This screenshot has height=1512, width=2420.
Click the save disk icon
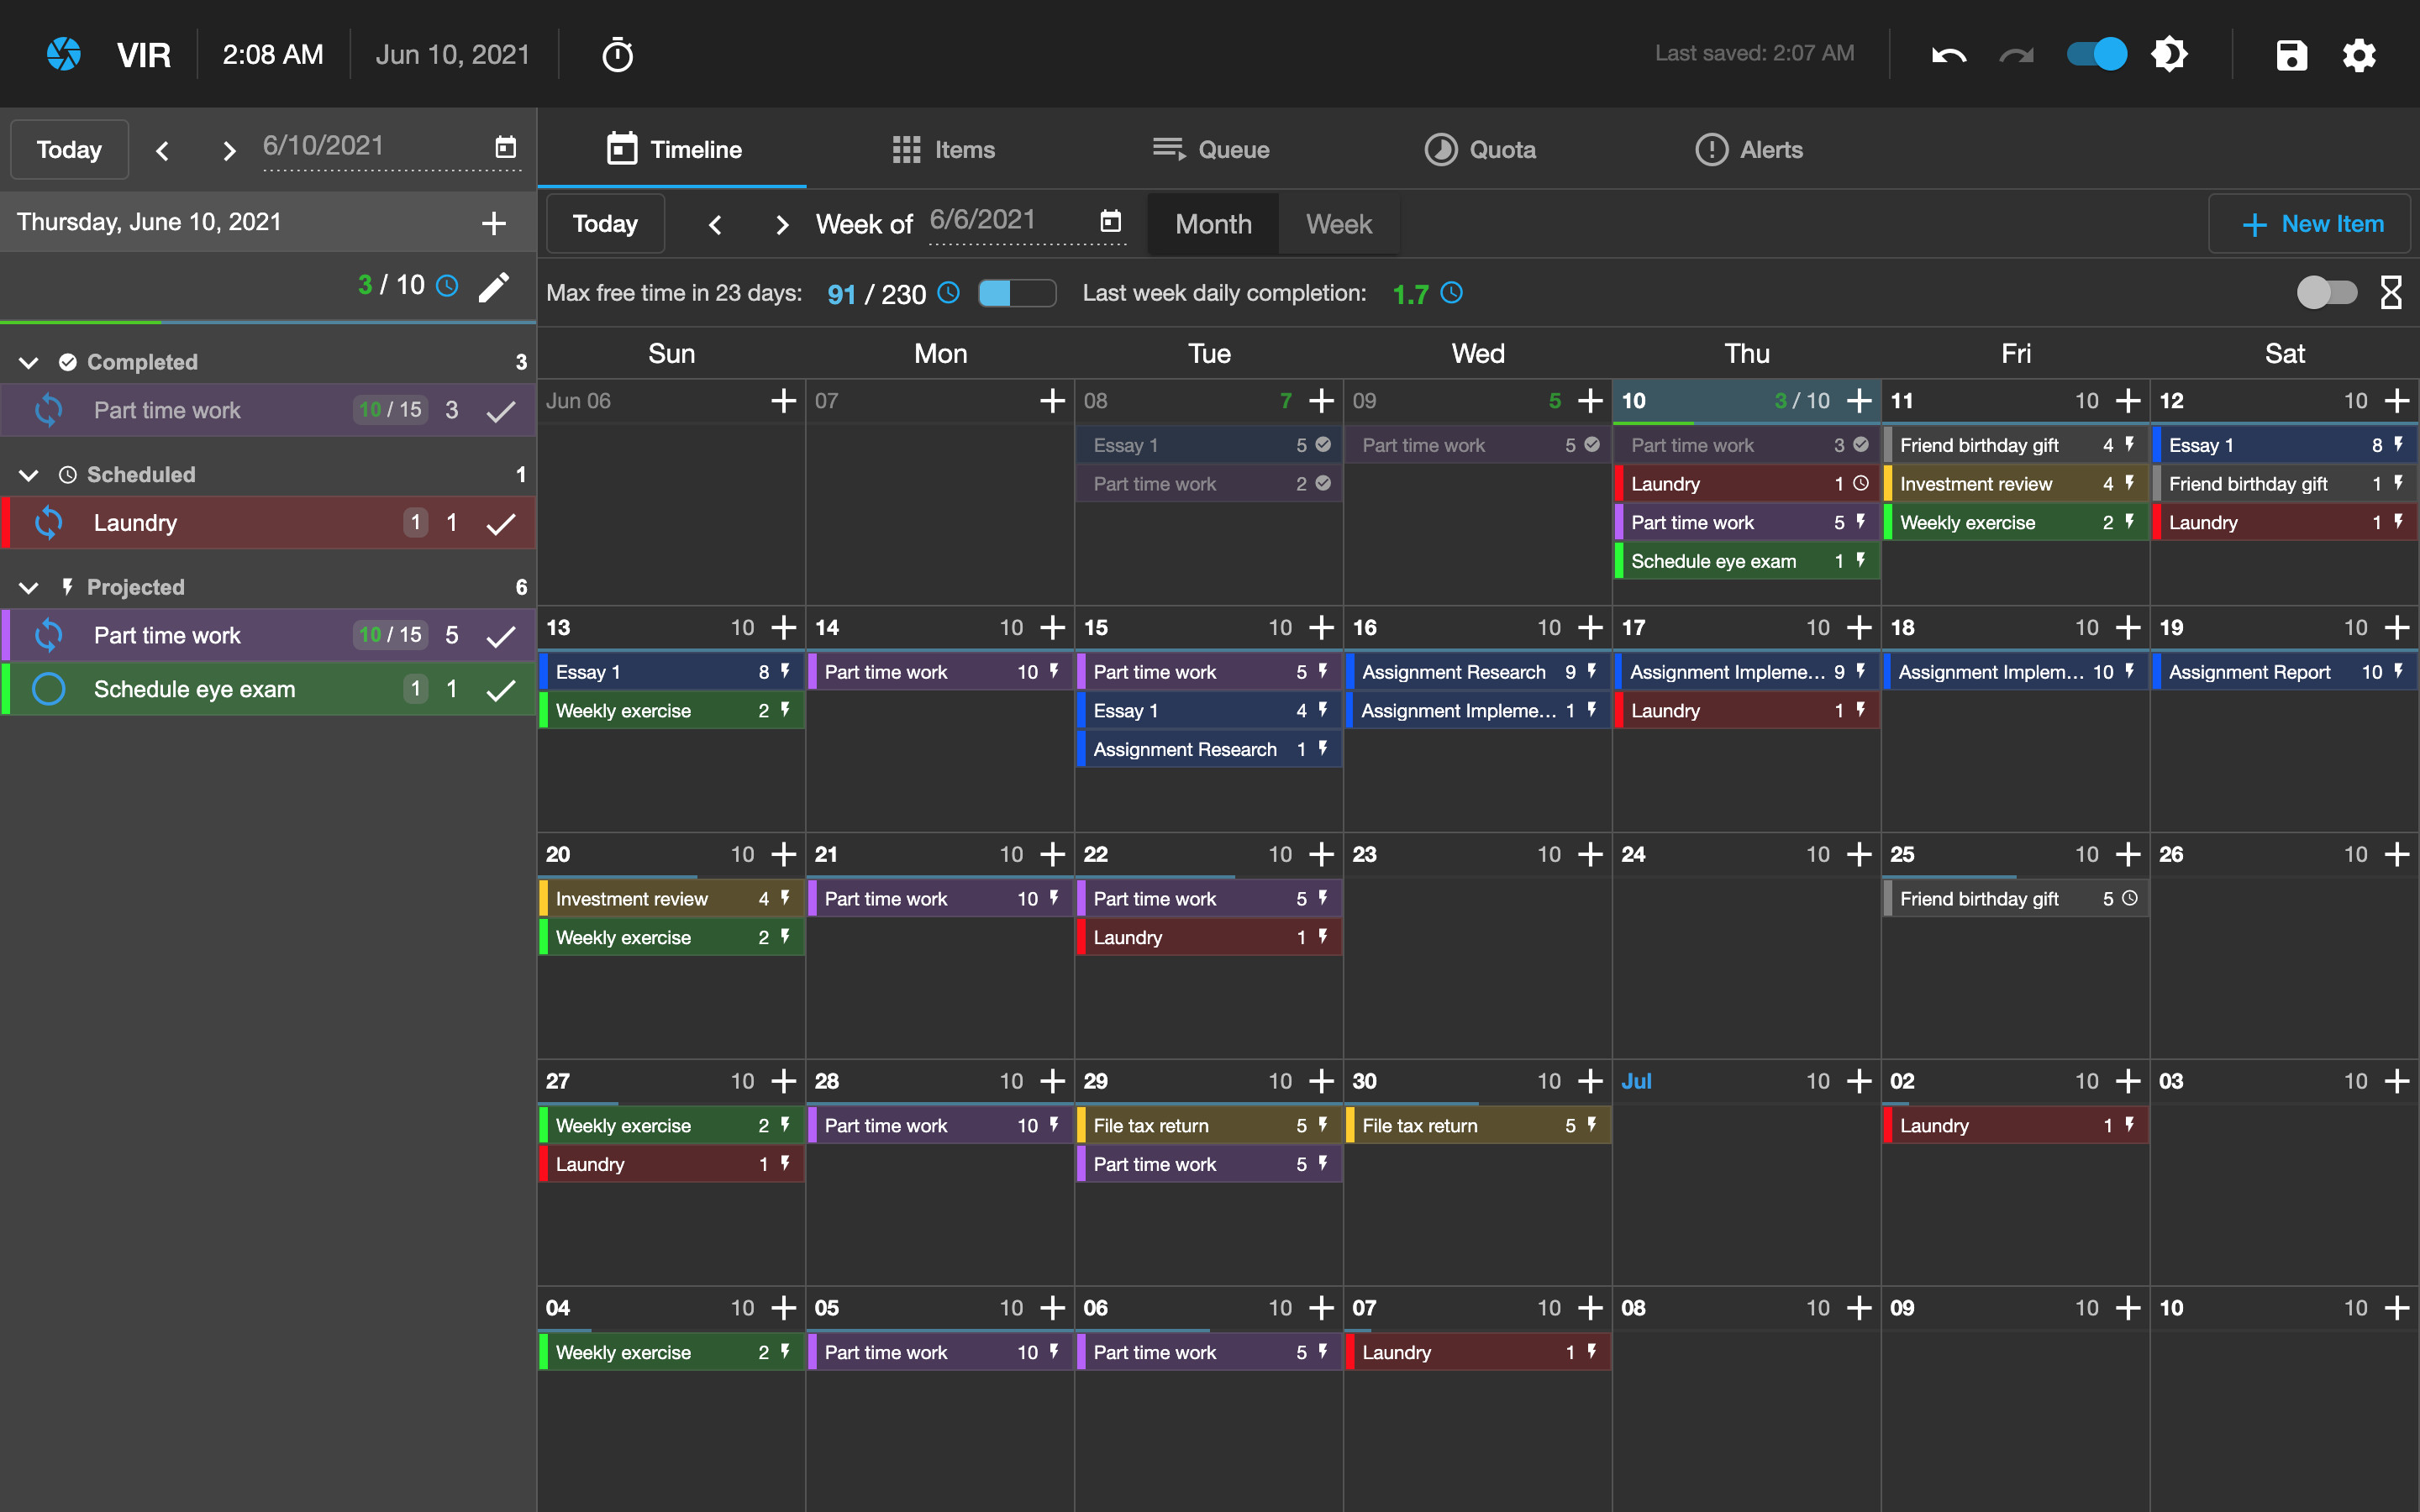[2291, 55]
